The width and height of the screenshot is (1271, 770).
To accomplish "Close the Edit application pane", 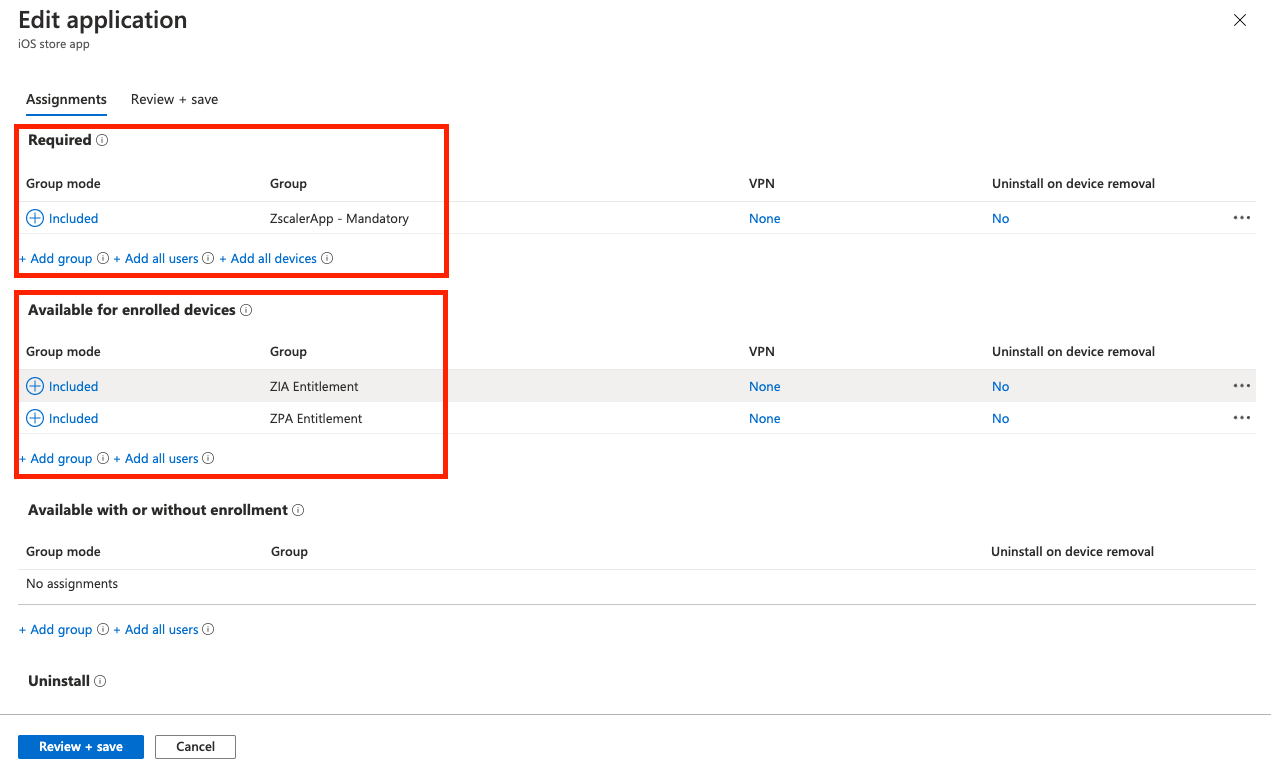I will (1240, 20).
